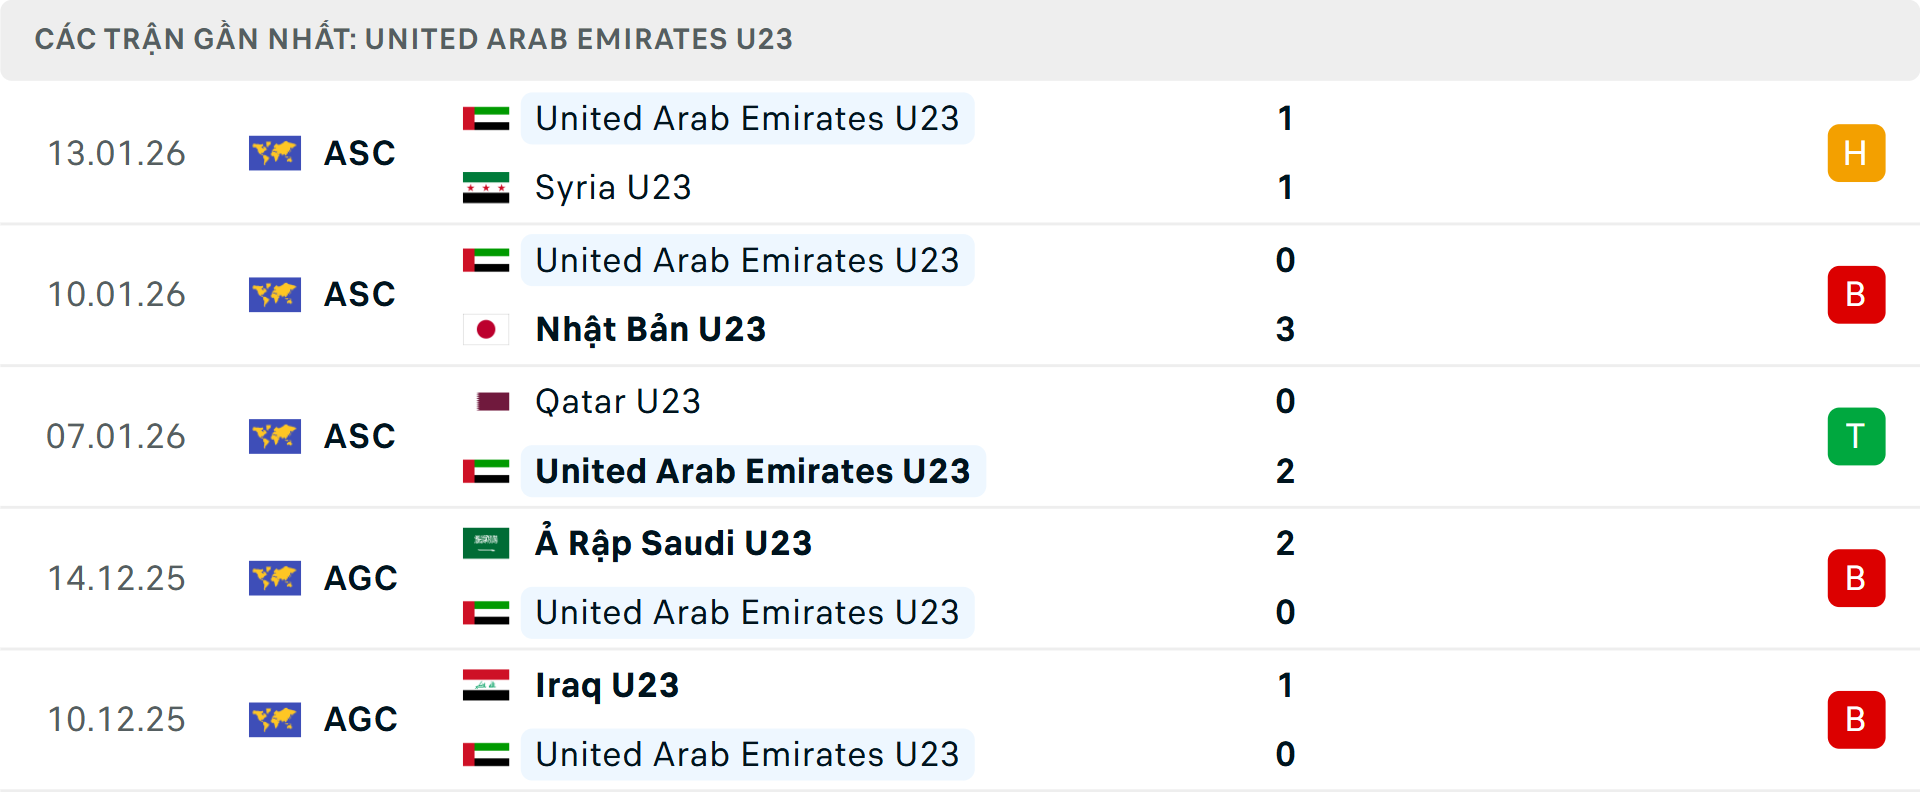Click the Saudi Arabia flag icon
1920x792 pixels.
[x=486, y=543]
